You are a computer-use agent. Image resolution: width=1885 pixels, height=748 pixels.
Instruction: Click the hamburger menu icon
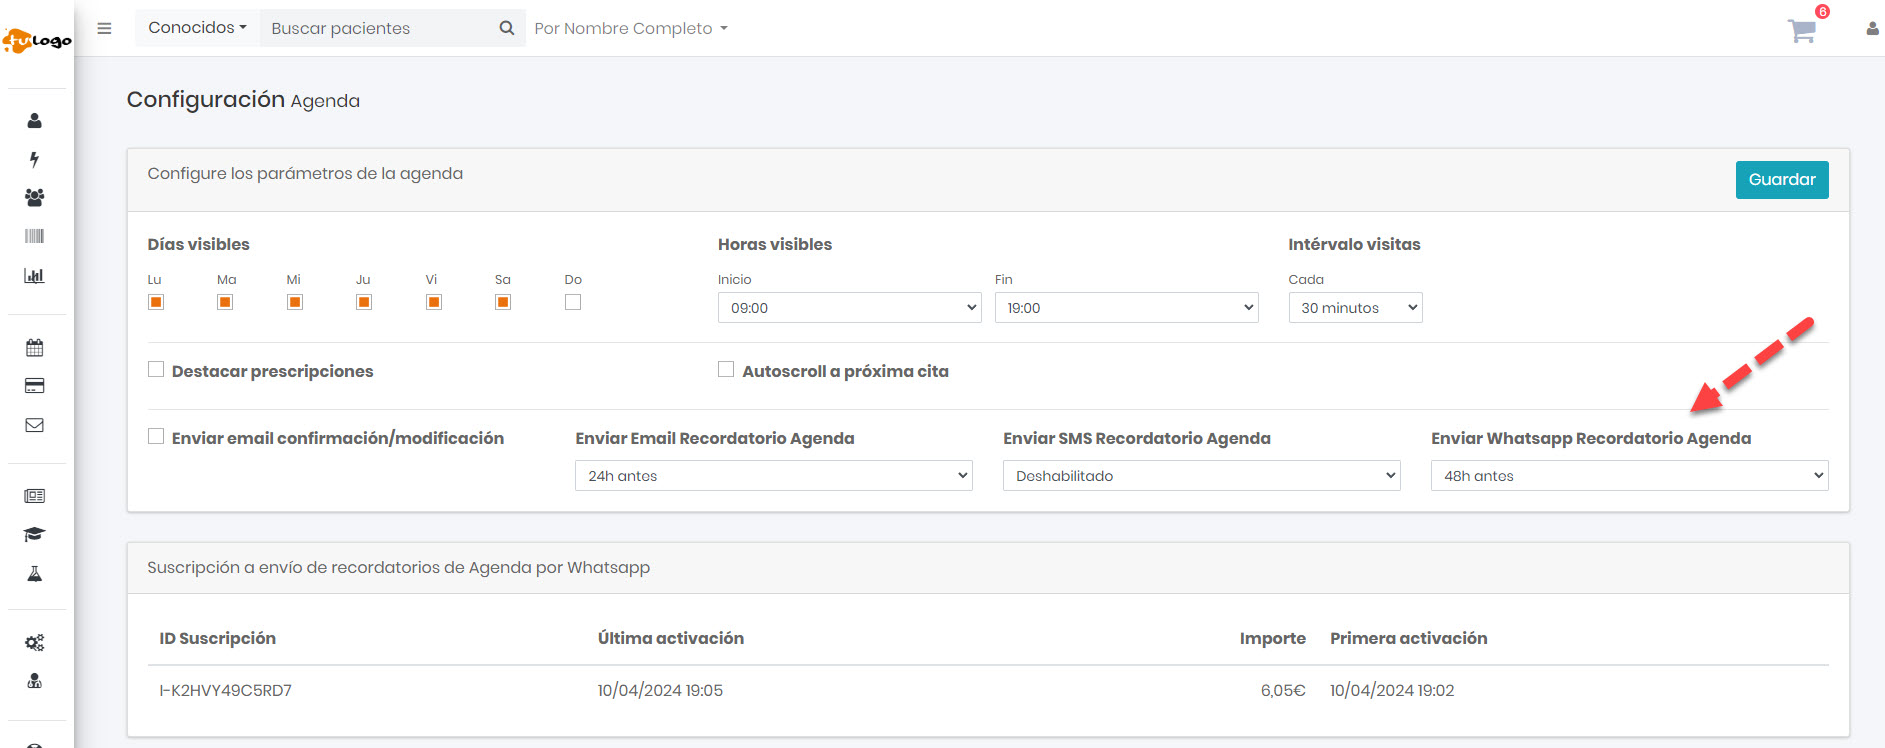[x=104, y=28]
